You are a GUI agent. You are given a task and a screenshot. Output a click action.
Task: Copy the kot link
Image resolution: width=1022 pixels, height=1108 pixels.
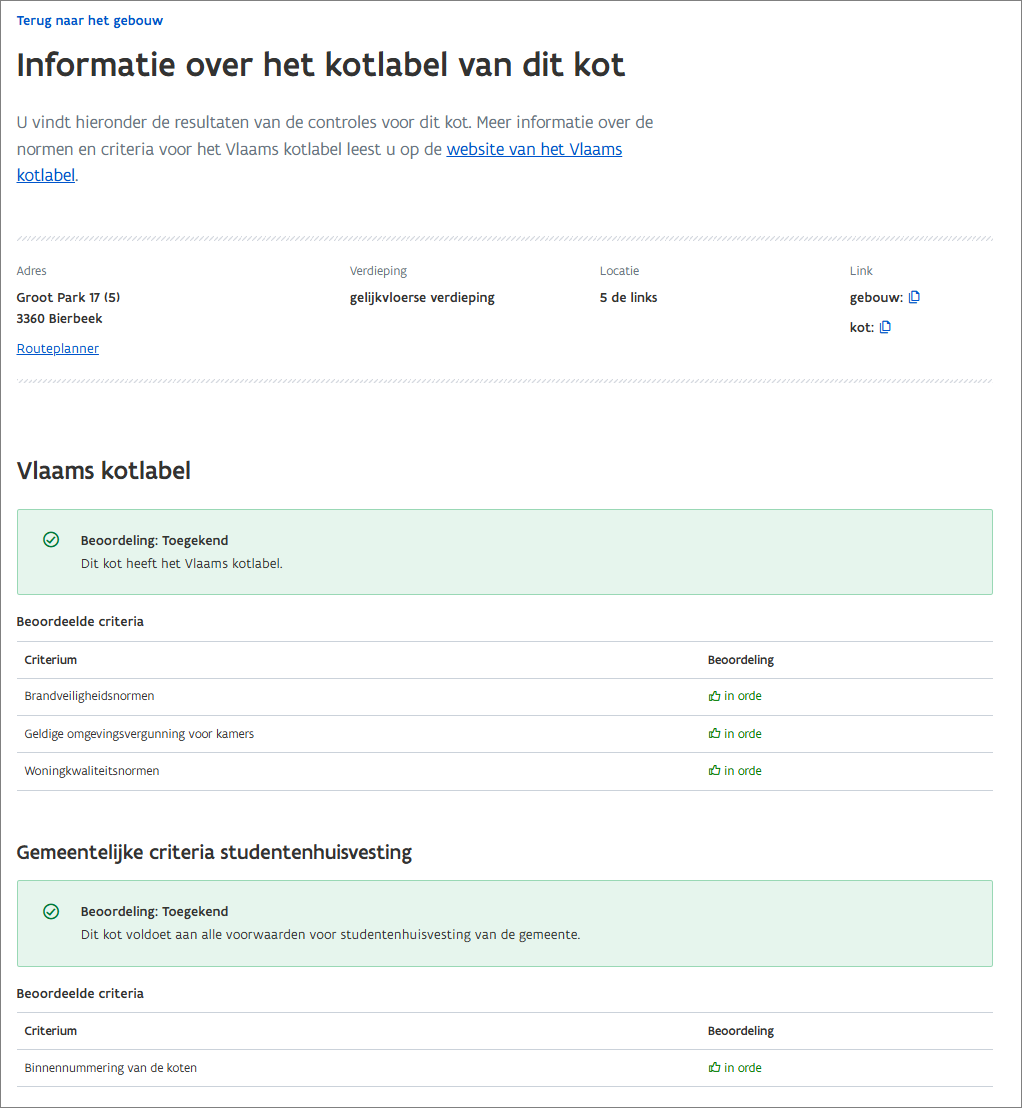coord(885,327)
